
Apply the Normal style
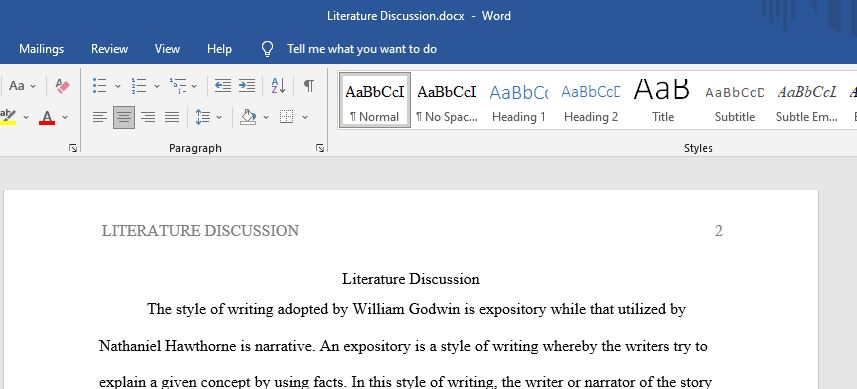[x=375, y=101]
